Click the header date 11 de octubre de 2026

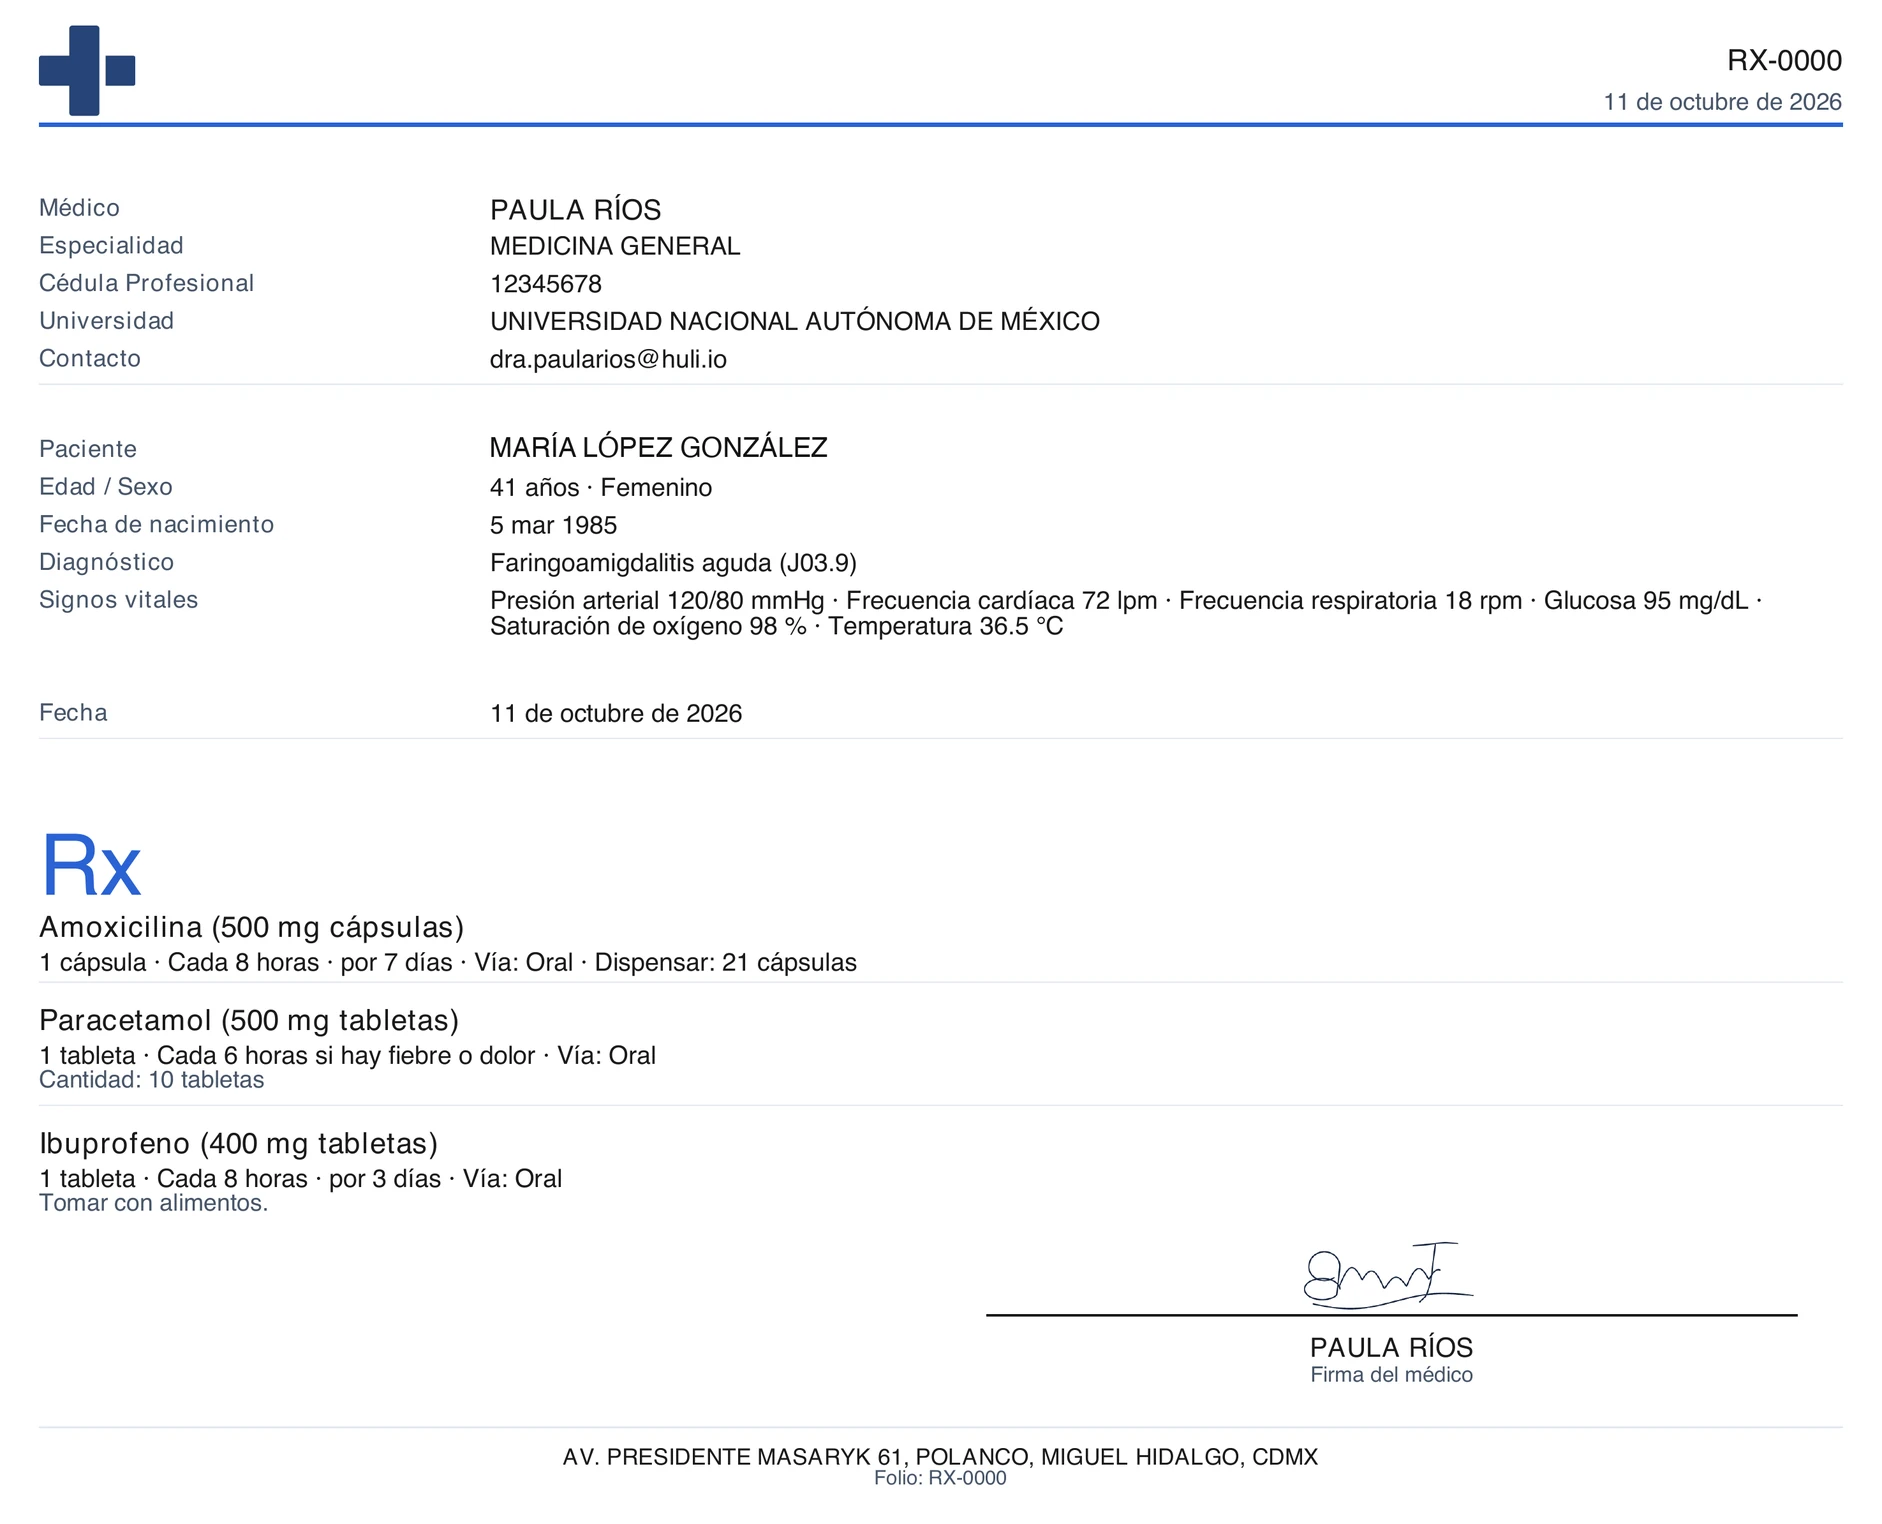click(x=1722, y=102)
